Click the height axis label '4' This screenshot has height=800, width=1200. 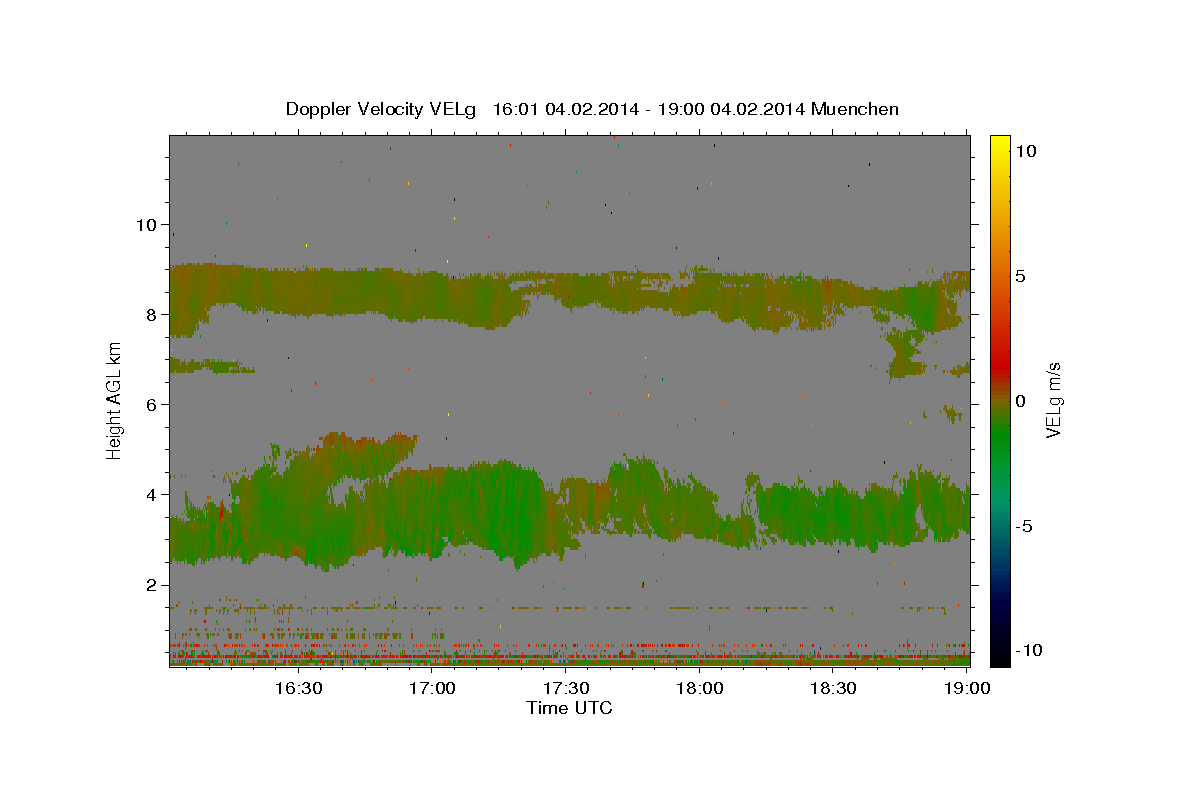150,495
